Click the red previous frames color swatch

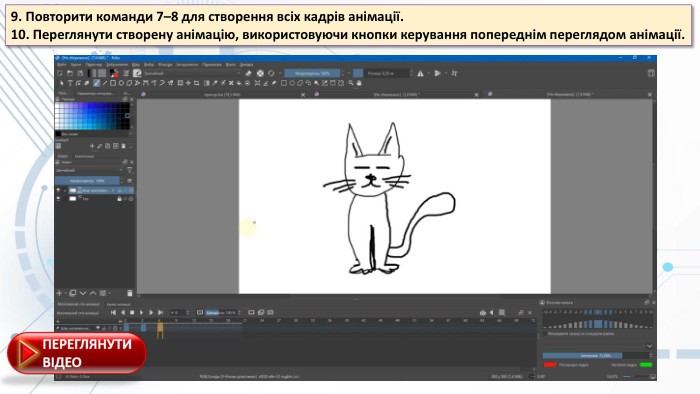[550, 365]
